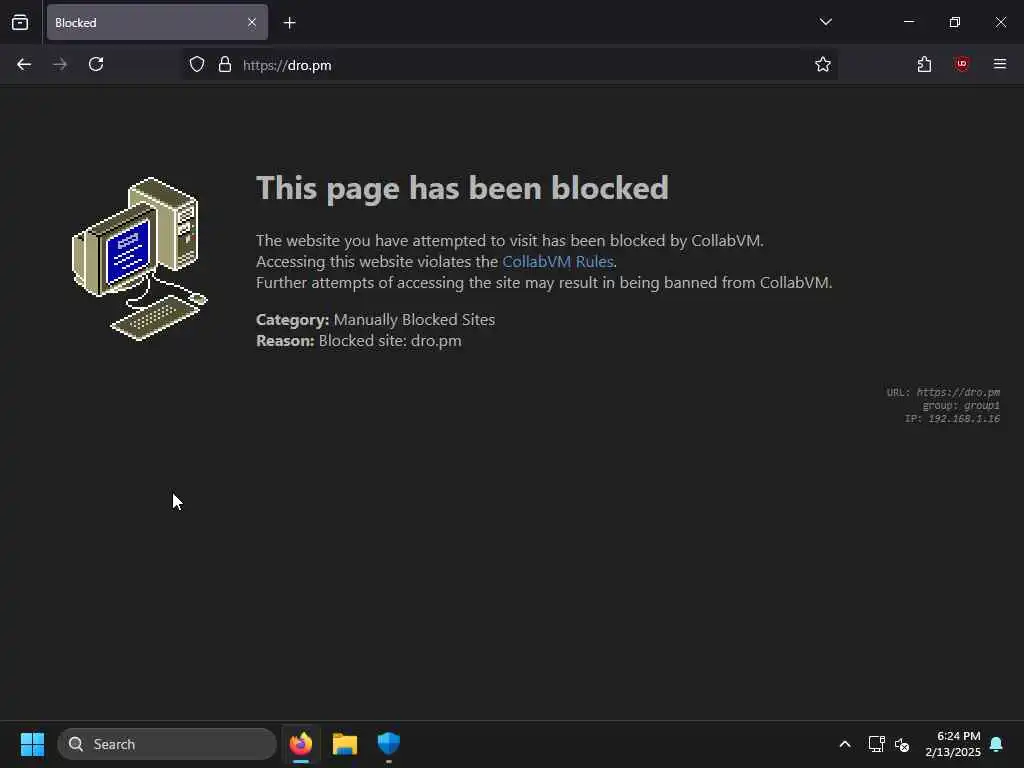Click the Reason: Blocked site dro.pm text
This screenshot has height=768, width=1024.
359,341
